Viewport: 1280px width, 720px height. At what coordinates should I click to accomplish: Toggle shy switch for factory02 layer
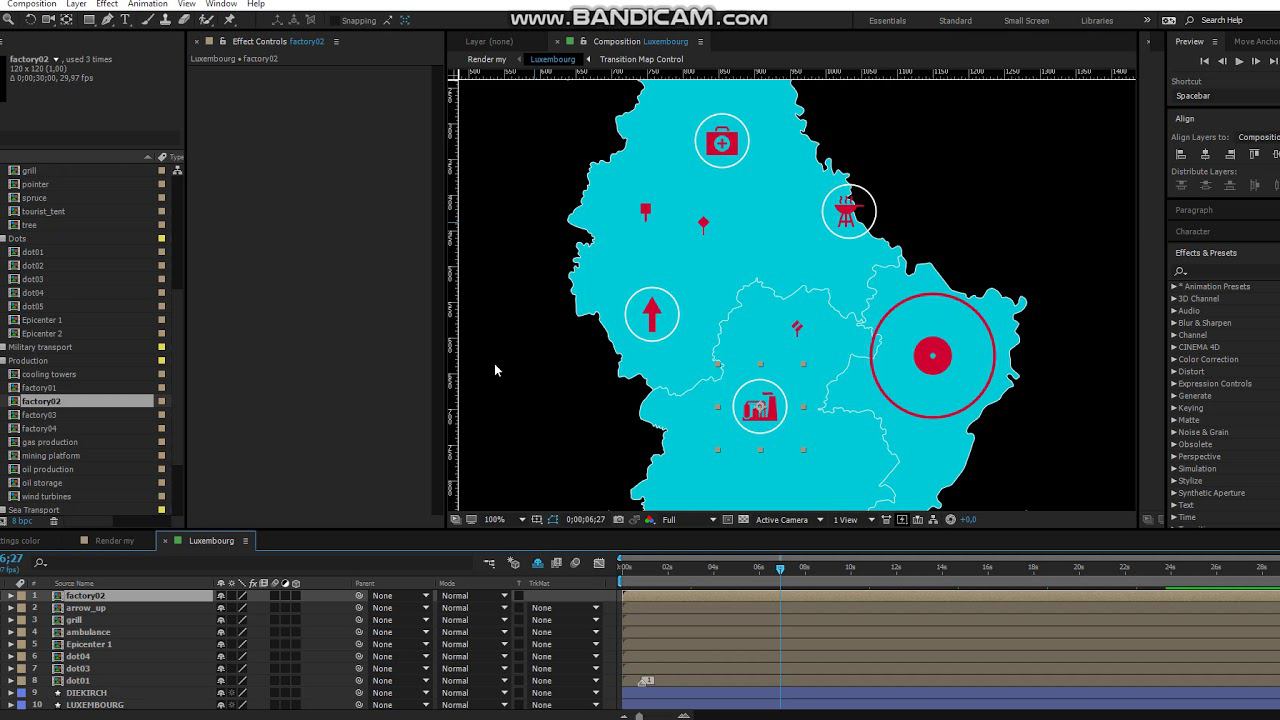221,596
